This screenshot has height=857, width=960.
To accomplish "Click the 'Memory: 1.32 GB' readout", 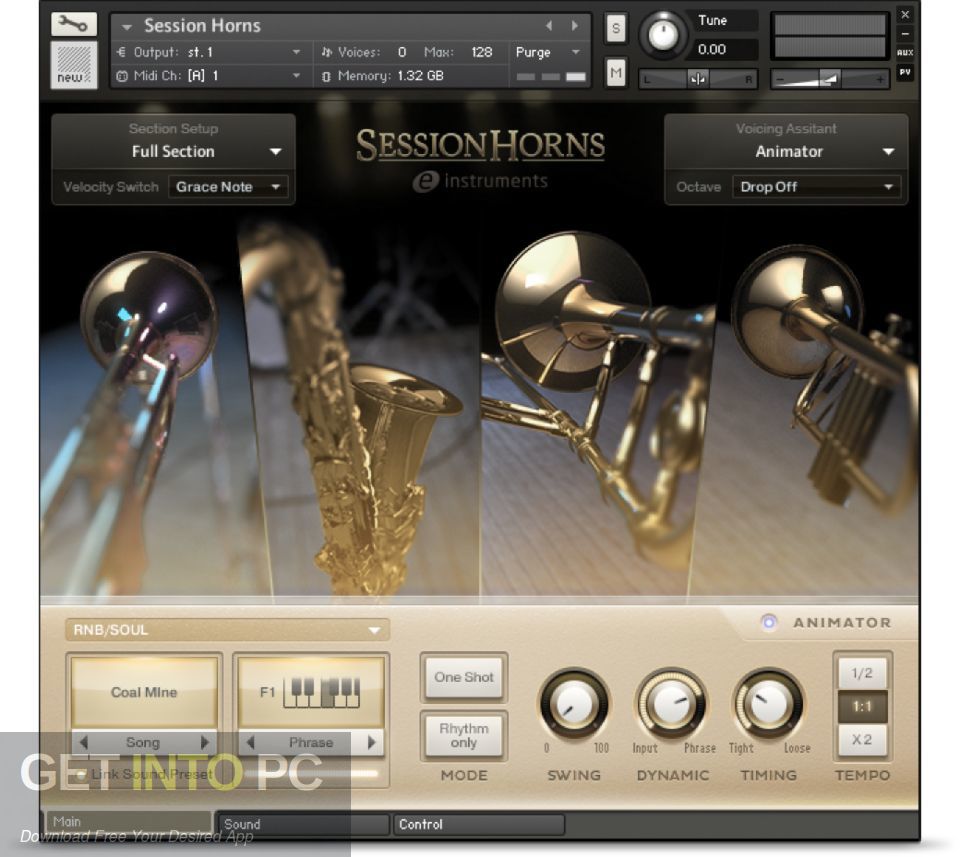I will tap(391, 77).
